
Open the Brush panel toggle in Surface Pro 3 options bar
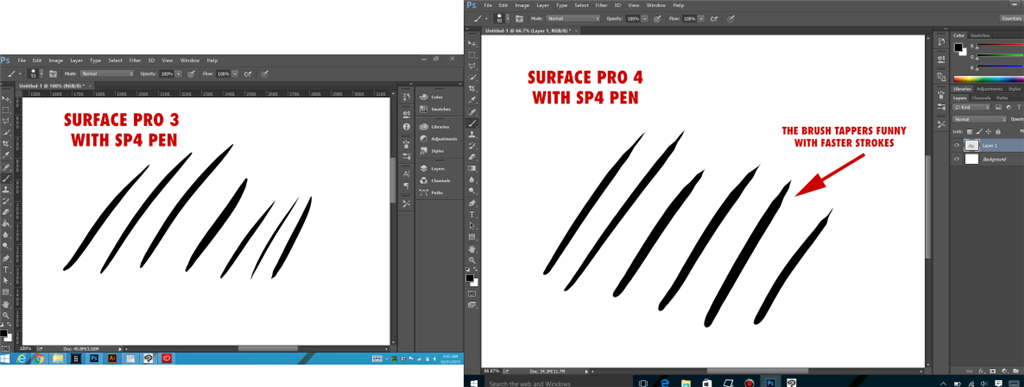(x=53, y=74)
